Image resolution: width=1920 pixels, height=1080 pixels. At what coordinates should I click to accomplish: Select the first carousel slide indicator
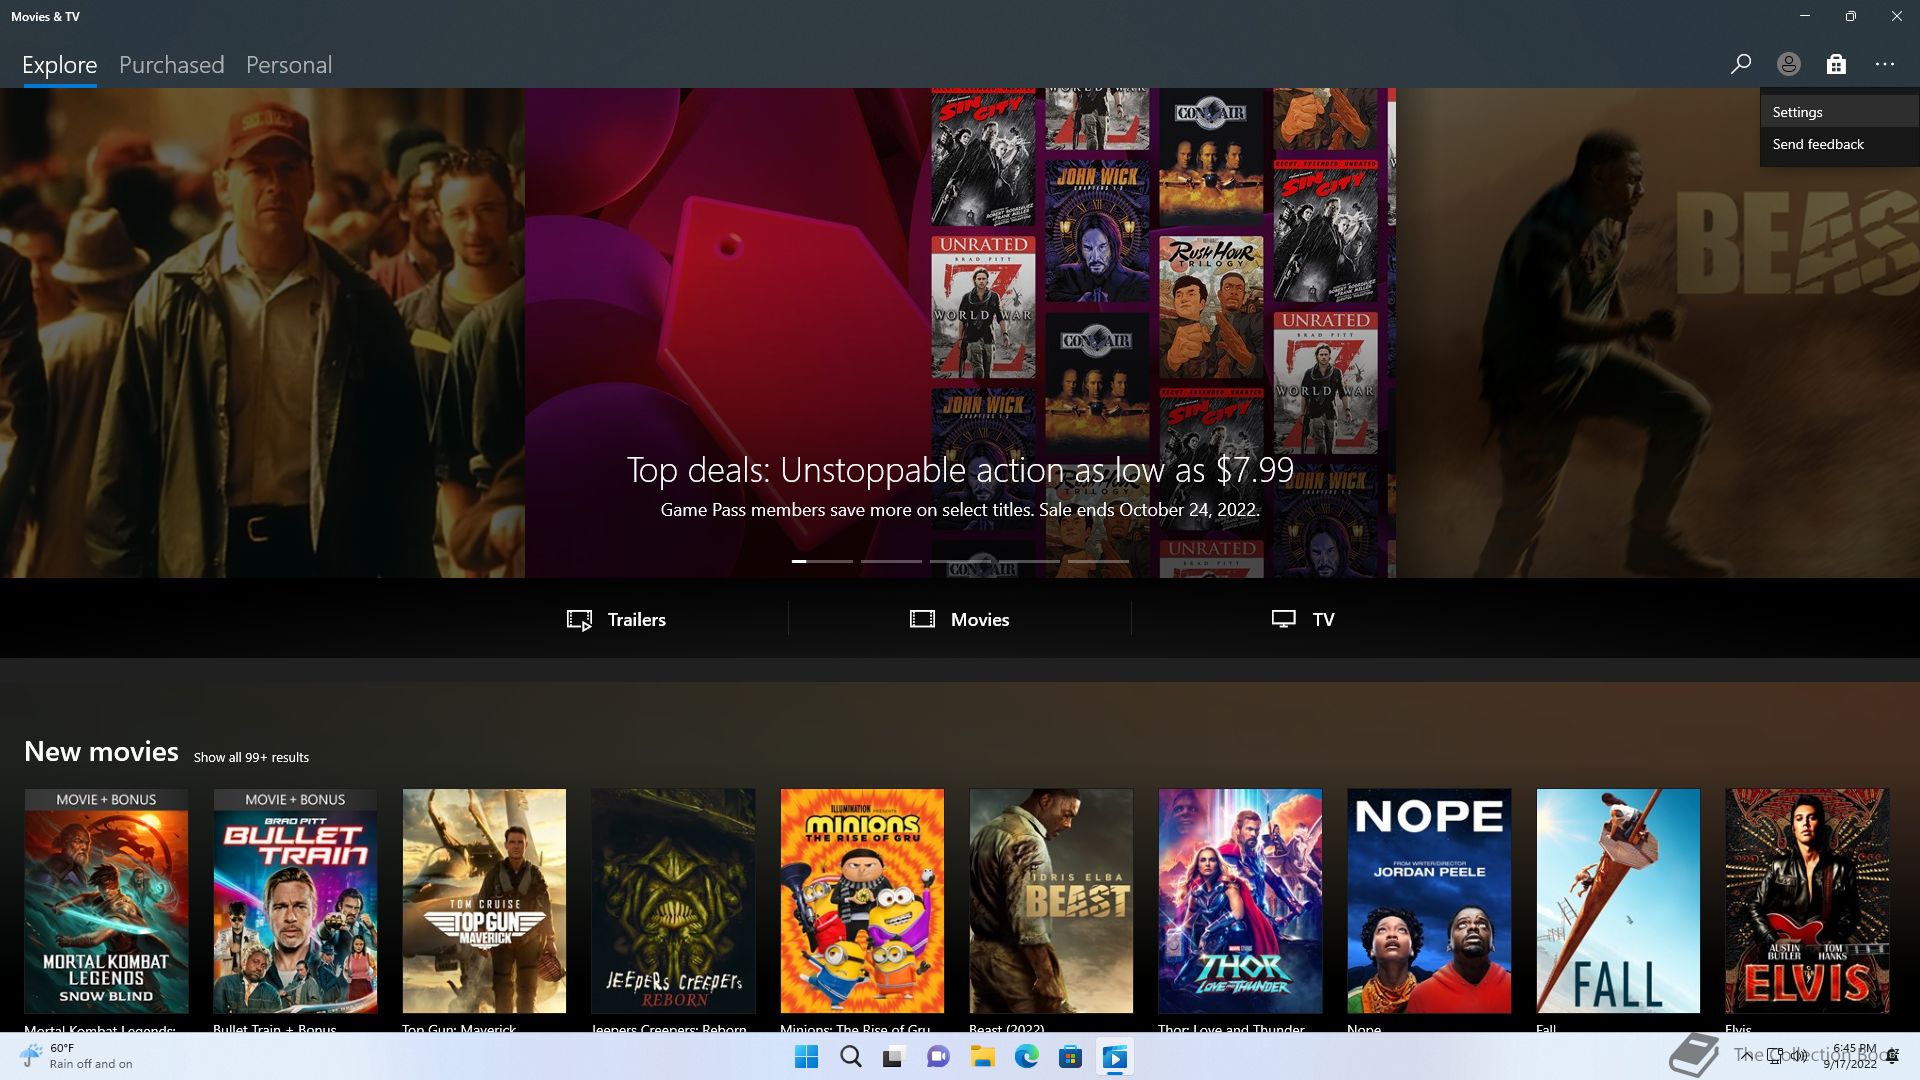click(822, 561)
